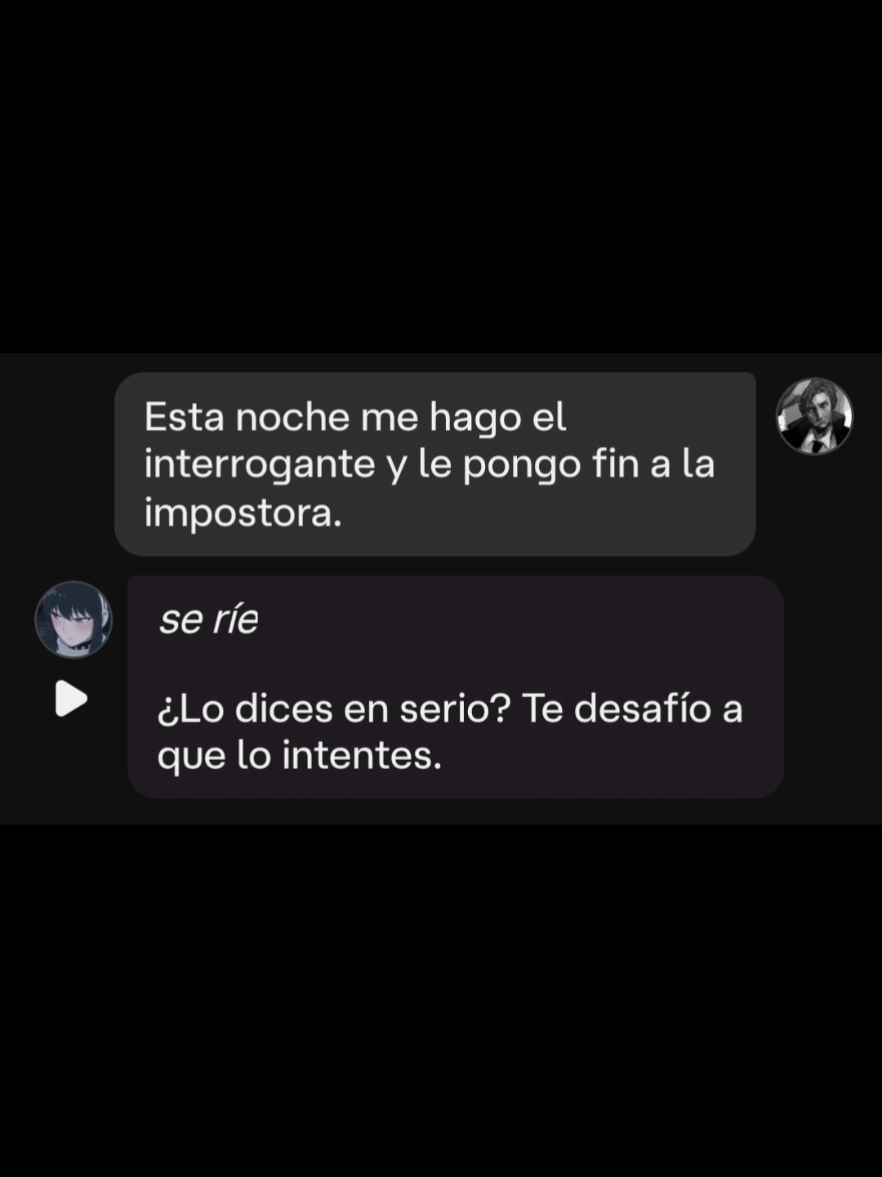Click the word 'hago' in first message
This screenshot has height=1177, width=882.
[x=475, y=417]
